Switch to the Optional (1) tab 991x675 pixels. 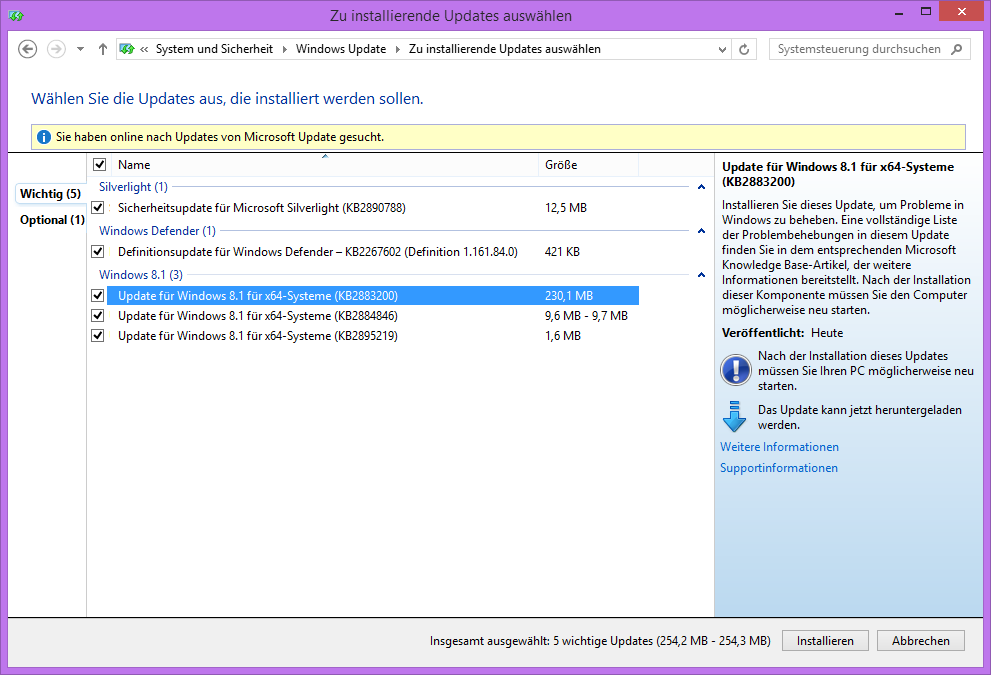coord(52,219)
